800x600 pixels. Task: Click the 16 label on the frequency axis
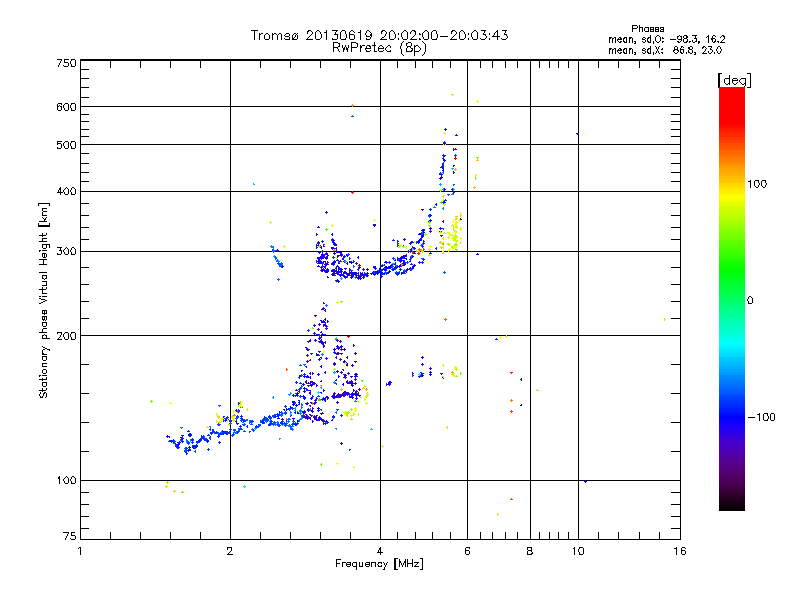(x=680, y=551)
